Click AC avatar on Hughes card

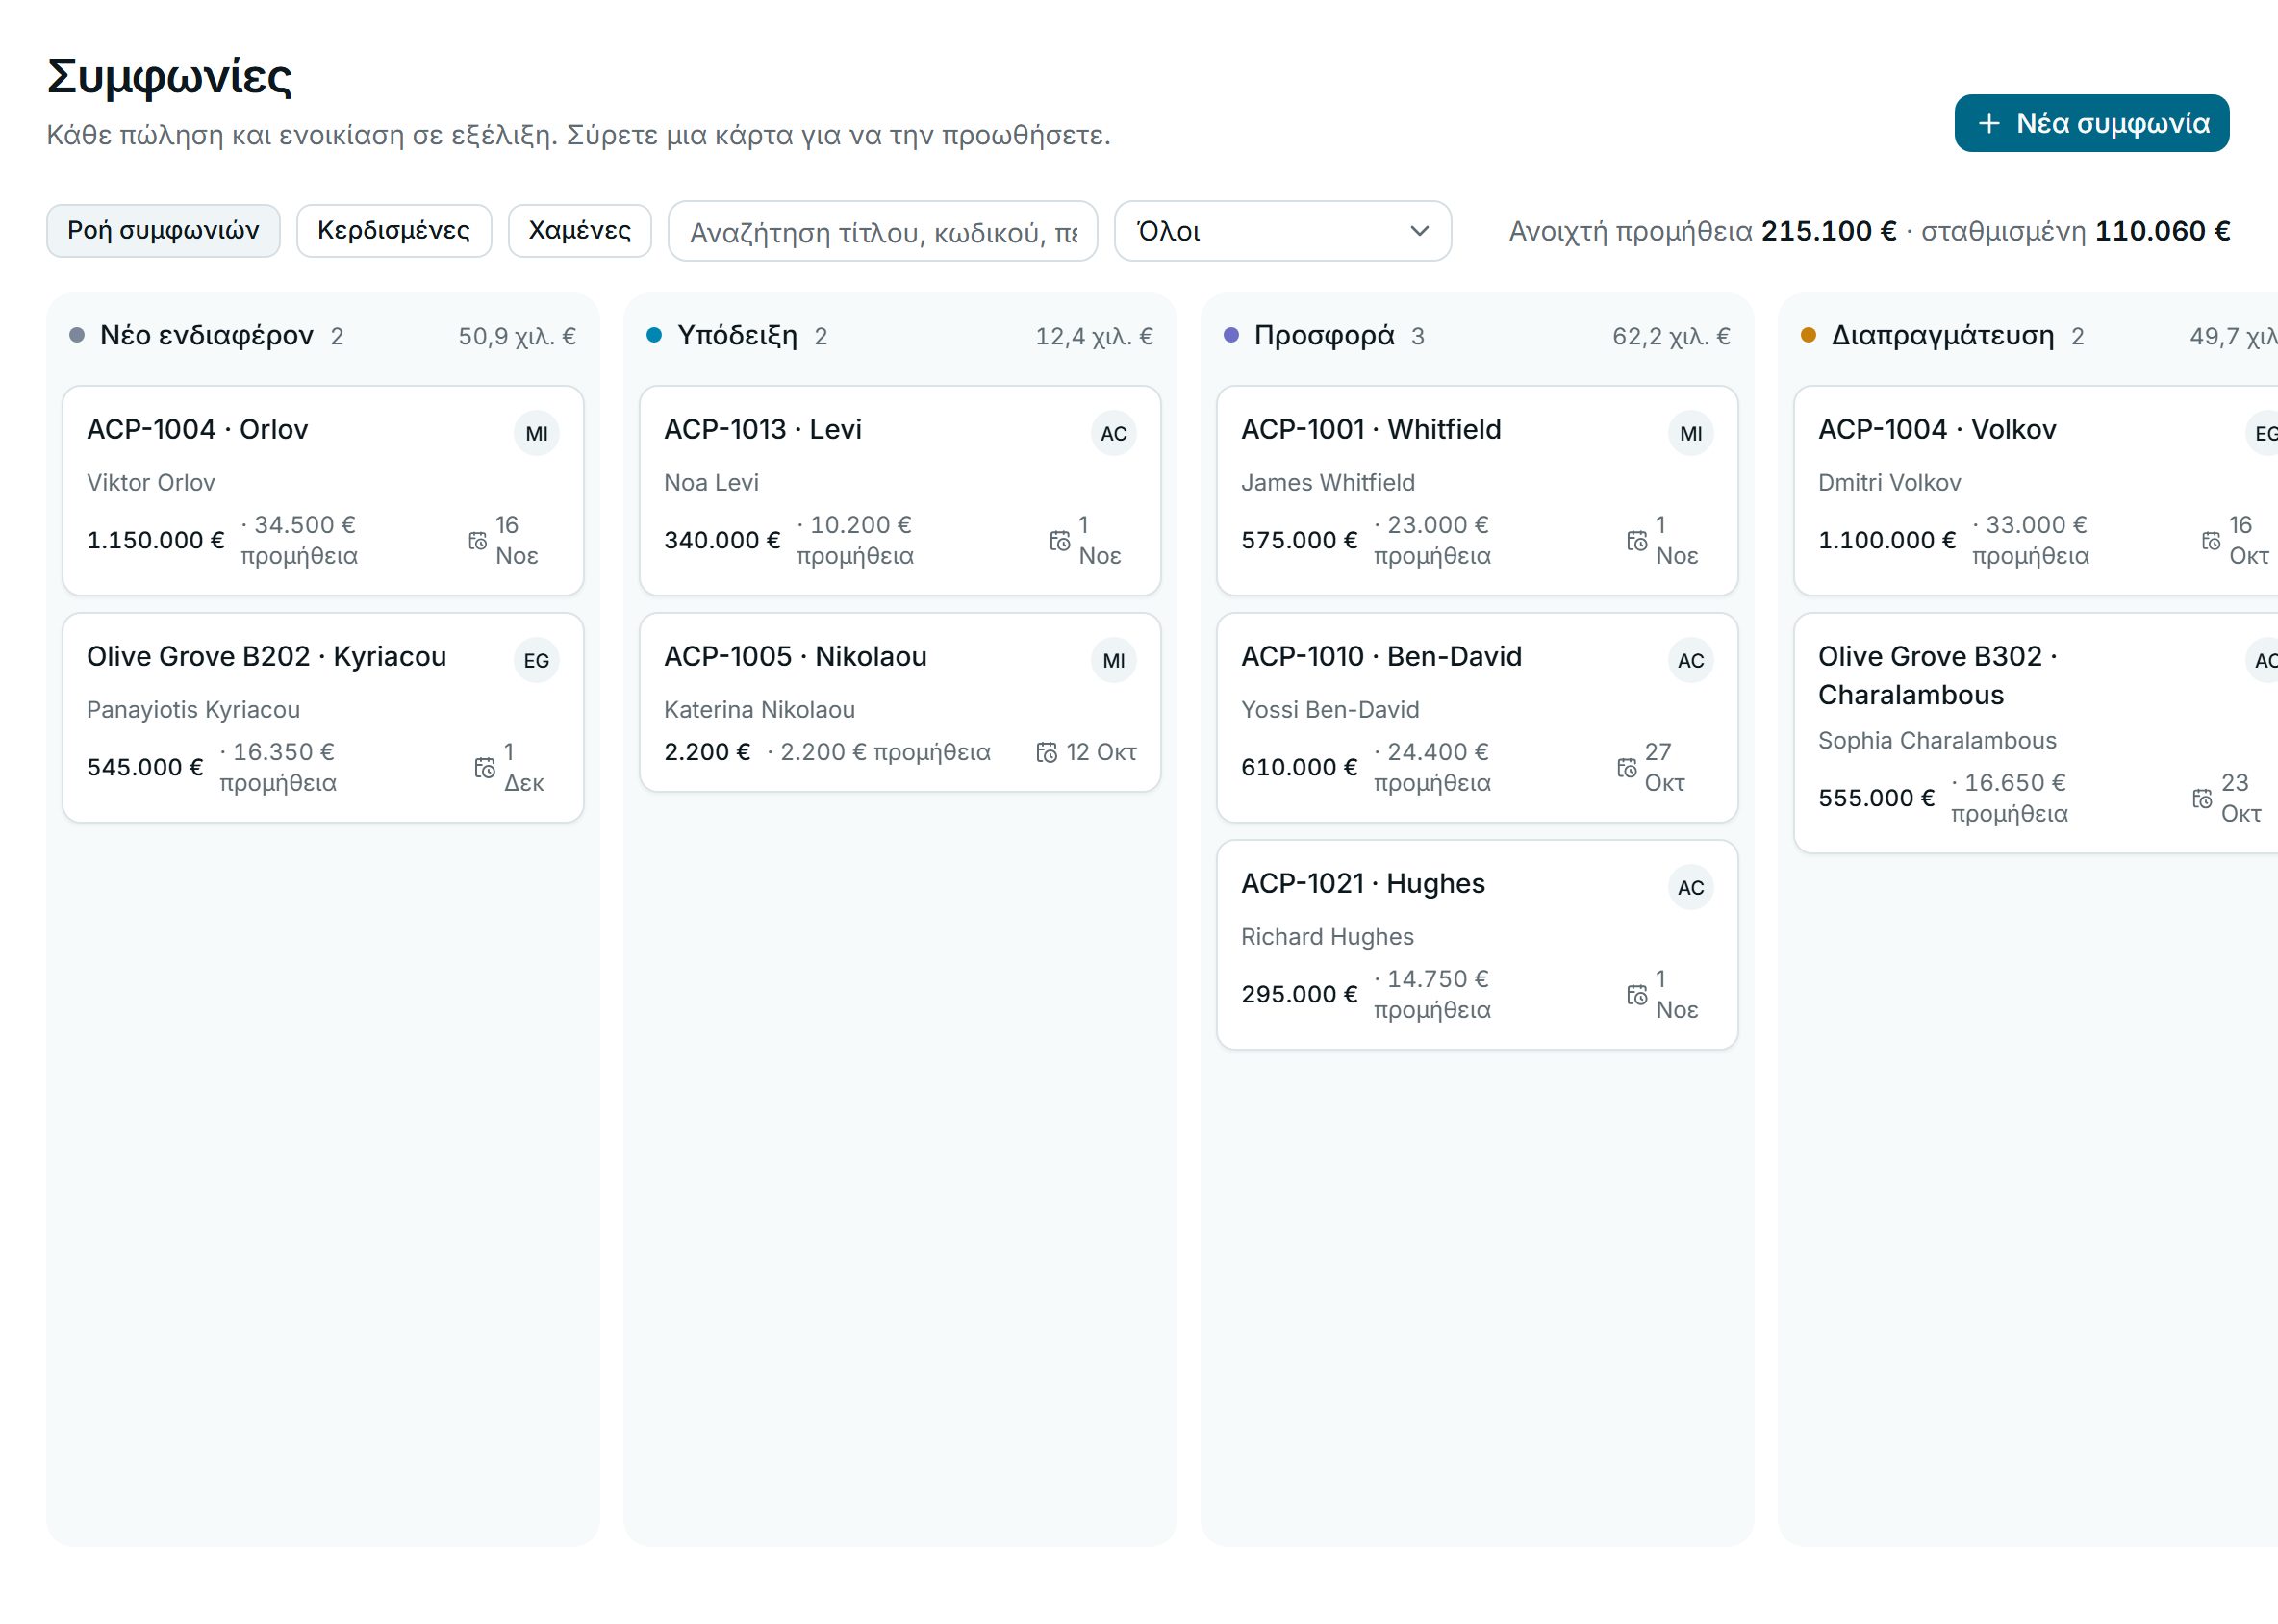click(1691, 888)
